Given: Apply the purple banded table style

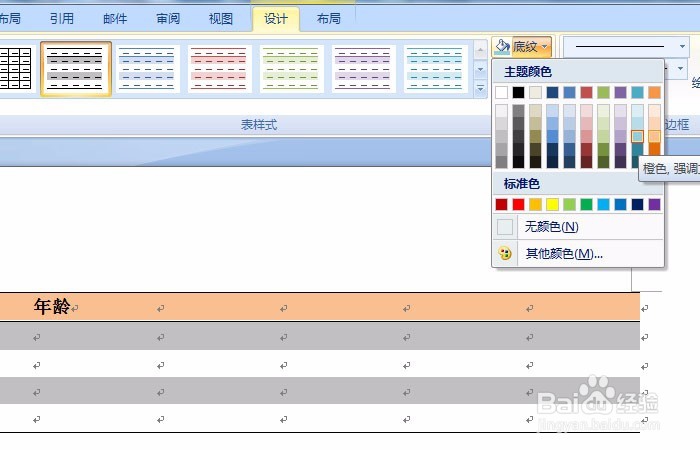Looking at the screenshot, I should (363, 69).
